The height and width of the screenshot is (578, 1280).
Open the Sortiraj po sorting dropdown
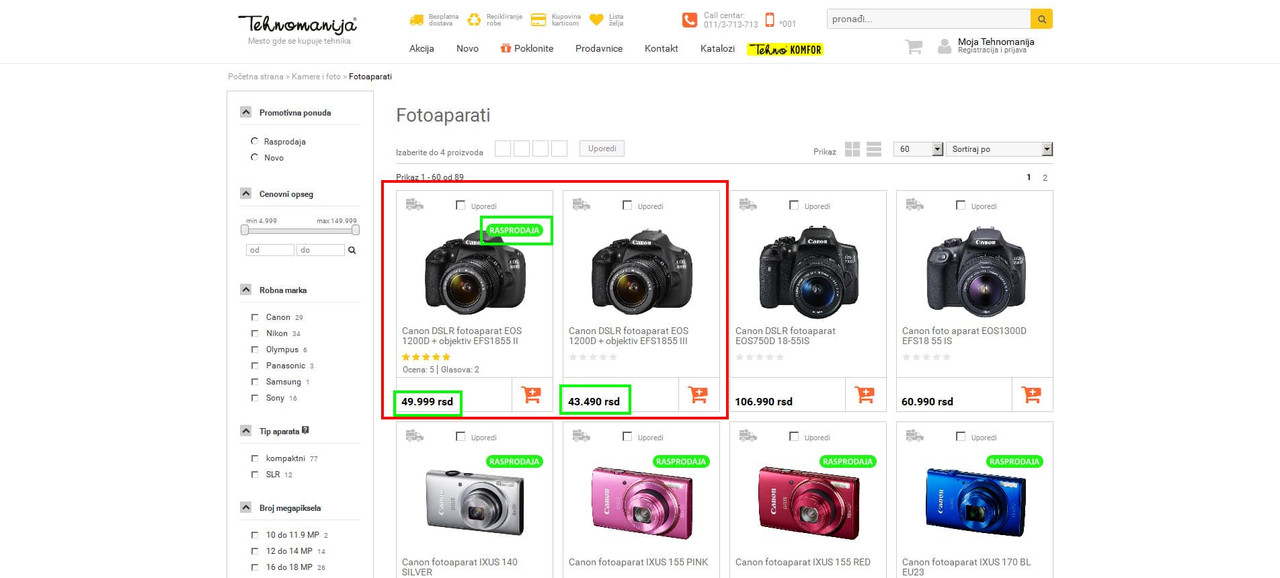[999, 149]
